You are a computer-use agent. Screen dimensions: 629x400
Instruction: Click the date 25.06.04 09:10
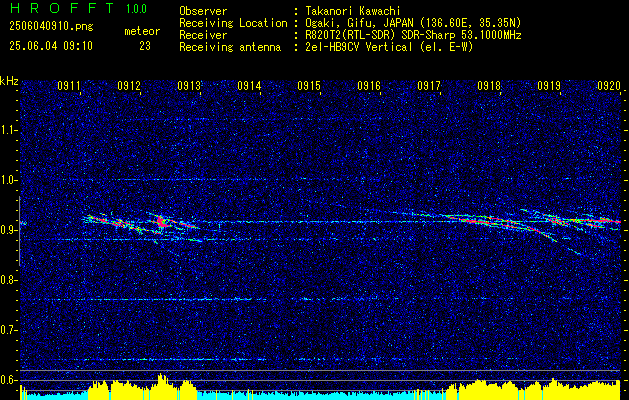[x=51, y=46]
